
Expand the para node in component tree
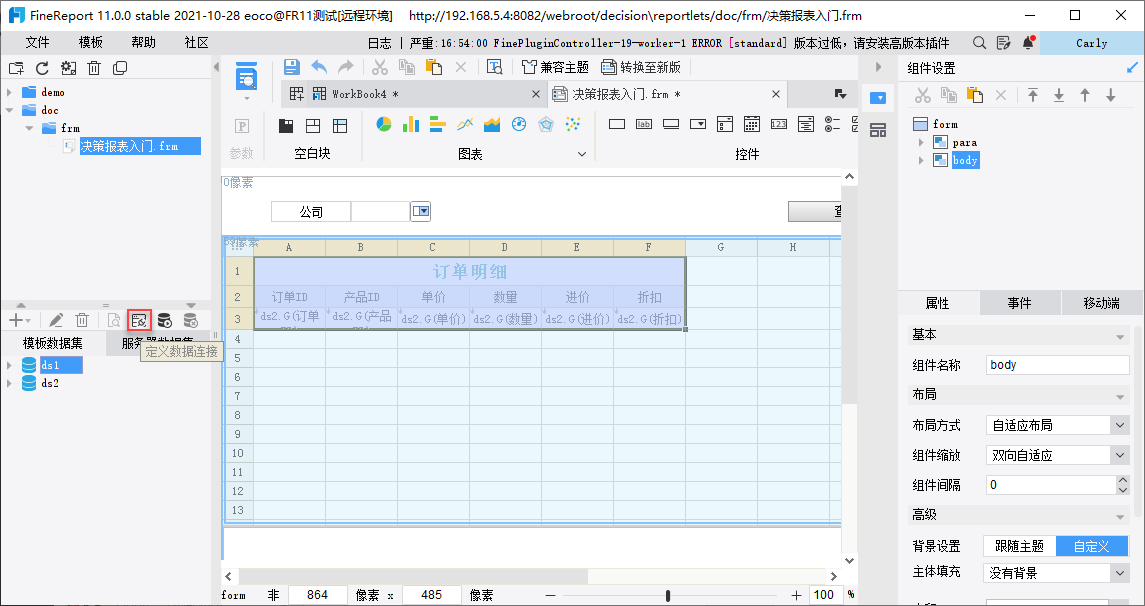(922, 142)
